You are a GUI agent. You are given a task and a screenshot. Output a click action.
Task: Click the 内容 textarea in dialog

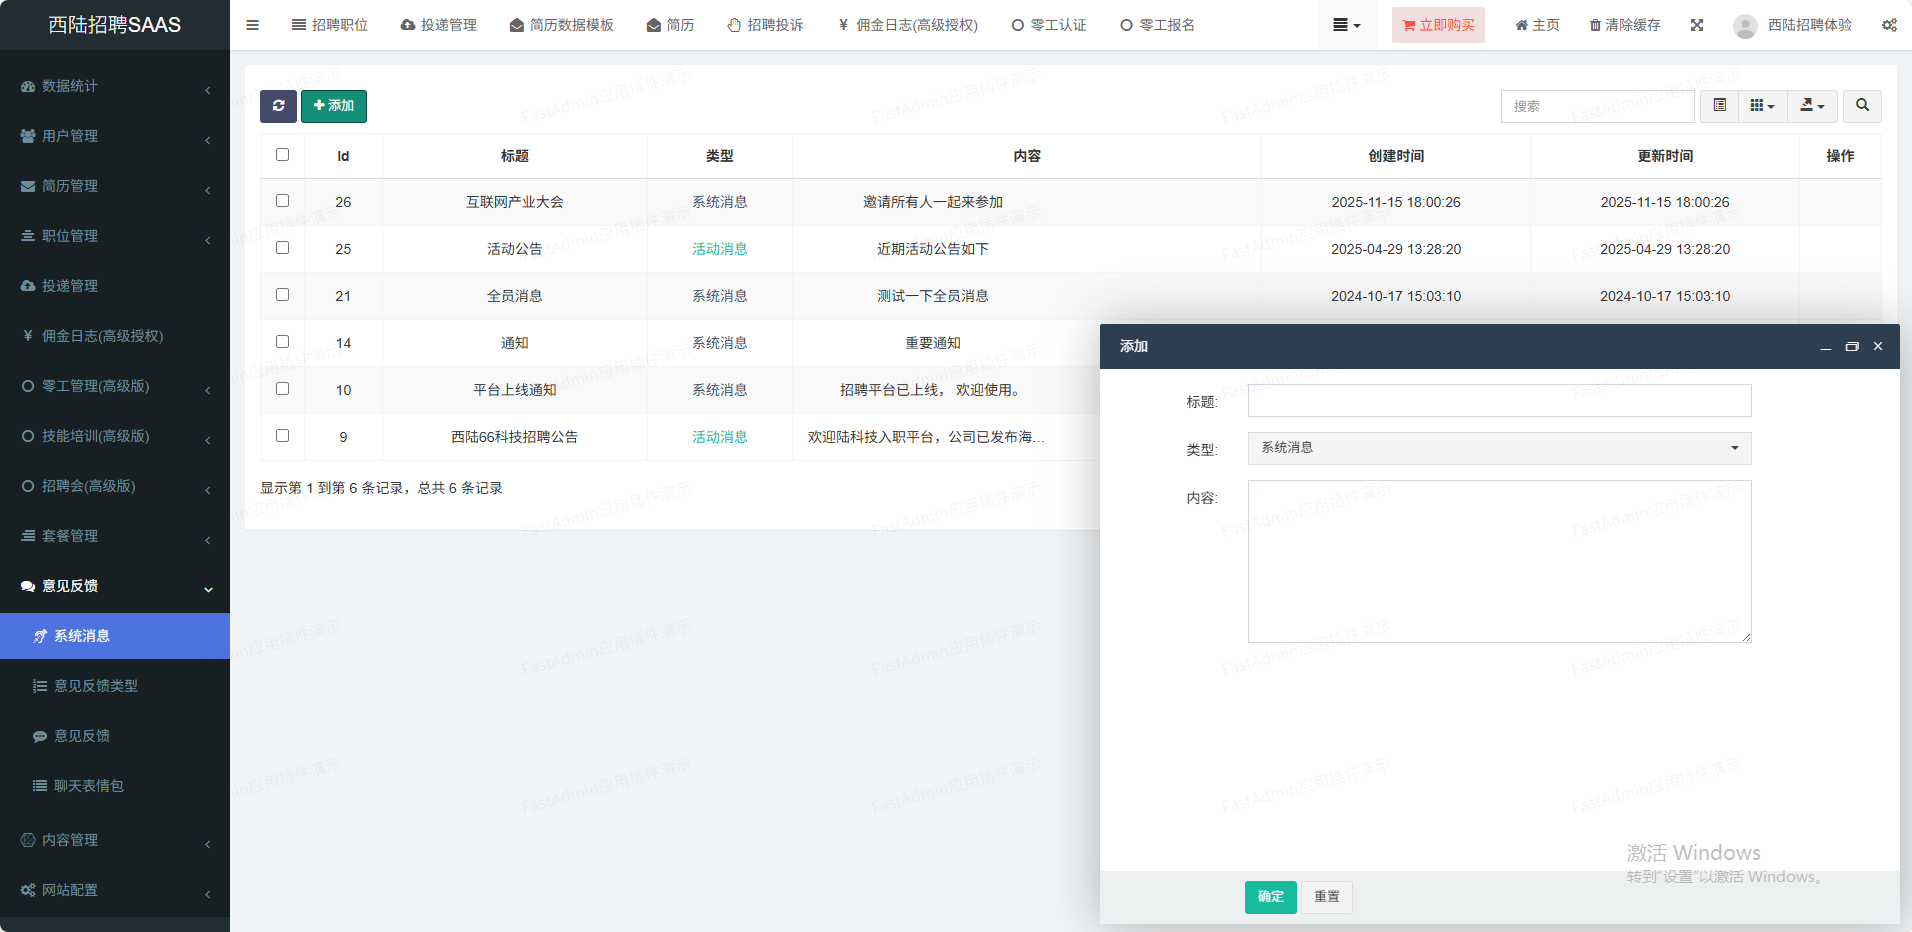[1499, 561]
